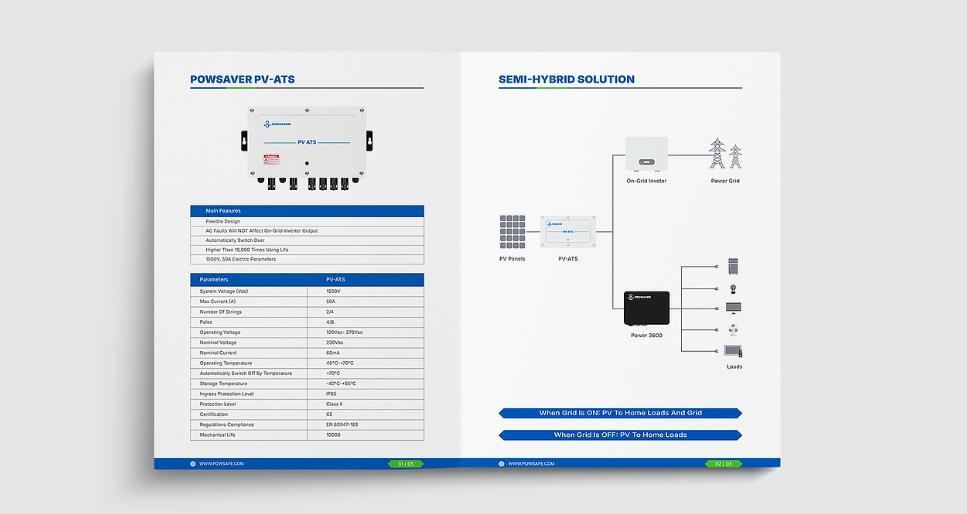Screen dimensions: 967x514
Task: Click the microwave icon above Loads label
Action: coord(733,351)
